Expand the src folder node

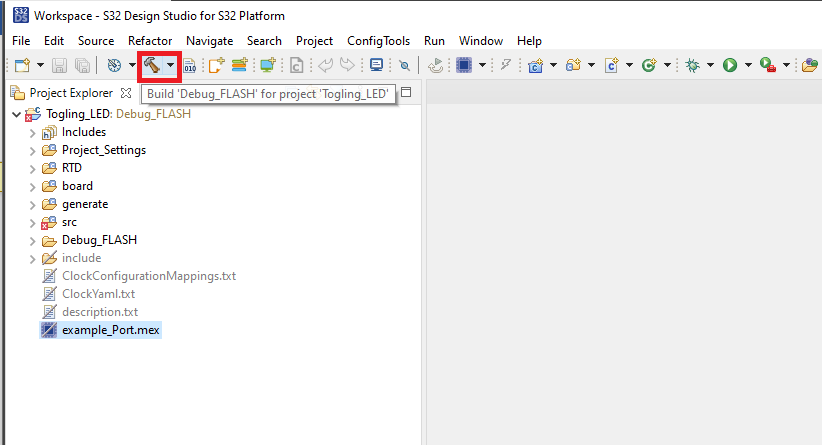pyautogui.click(x=33, y=222)
